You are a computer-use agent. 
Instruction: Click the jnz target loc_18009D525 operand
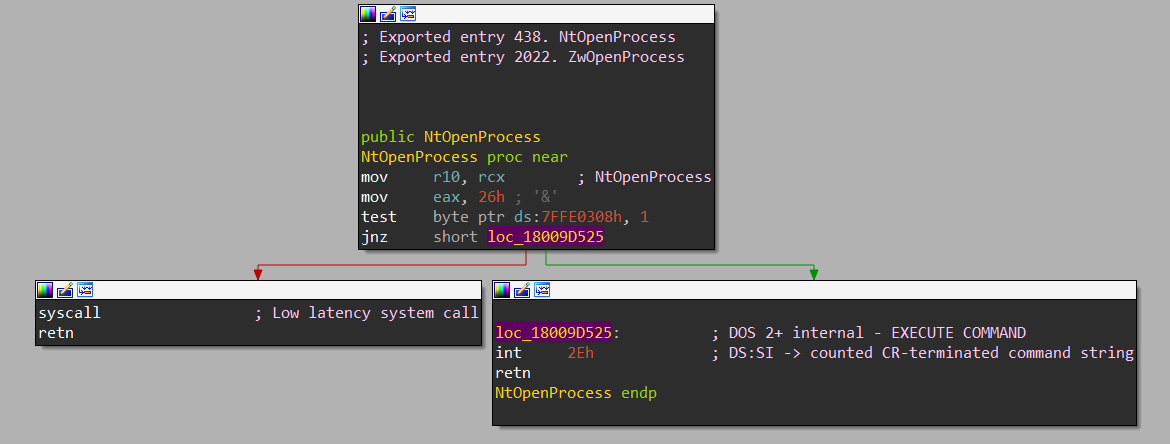pyautogui.click(x=545, y=237)
